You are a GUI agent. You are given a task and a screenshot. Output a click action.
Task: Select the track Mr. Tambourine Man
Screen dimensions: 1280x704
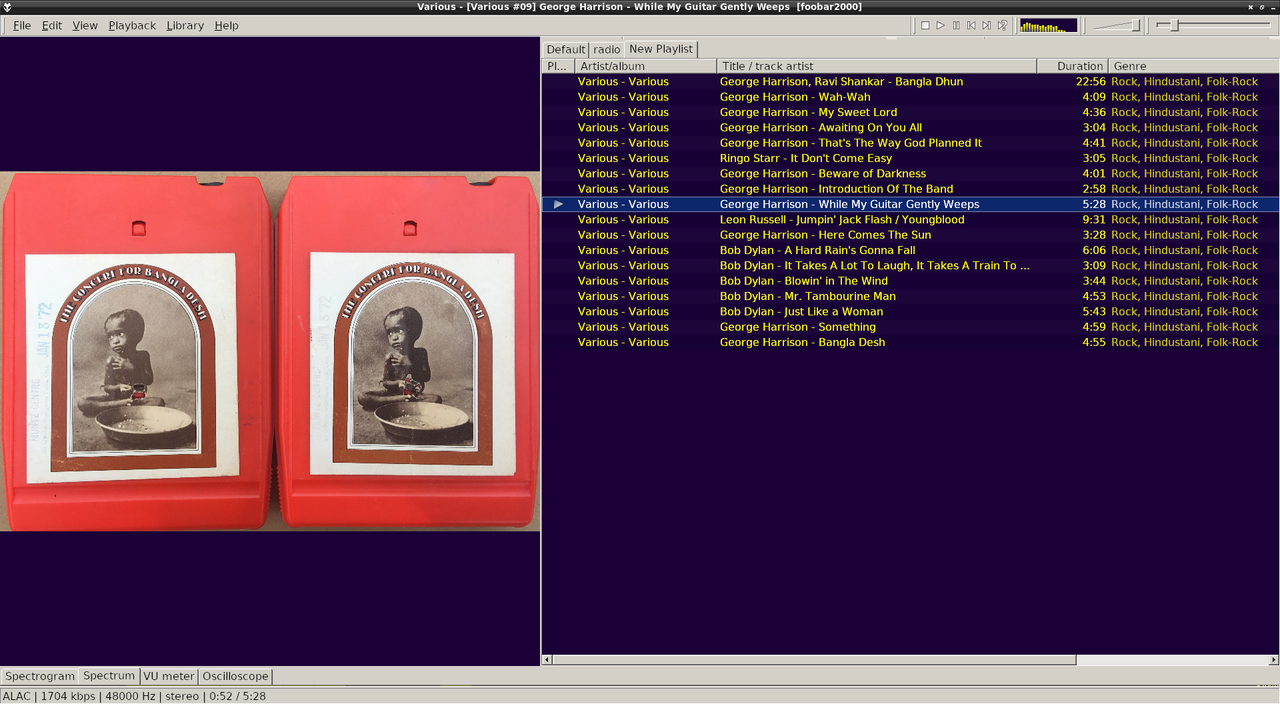coord(911,296)
